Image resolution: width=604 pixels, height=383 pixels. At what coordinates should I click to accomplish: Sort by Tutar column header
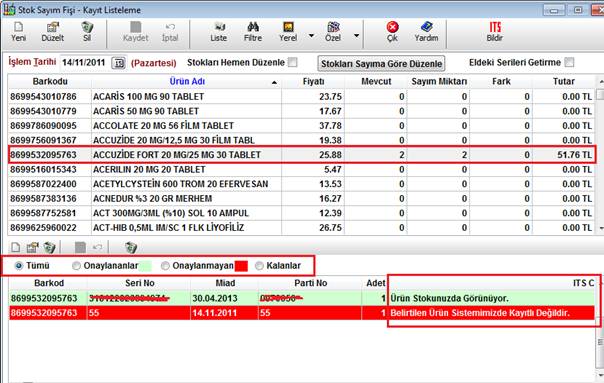[x=564, y=82]
